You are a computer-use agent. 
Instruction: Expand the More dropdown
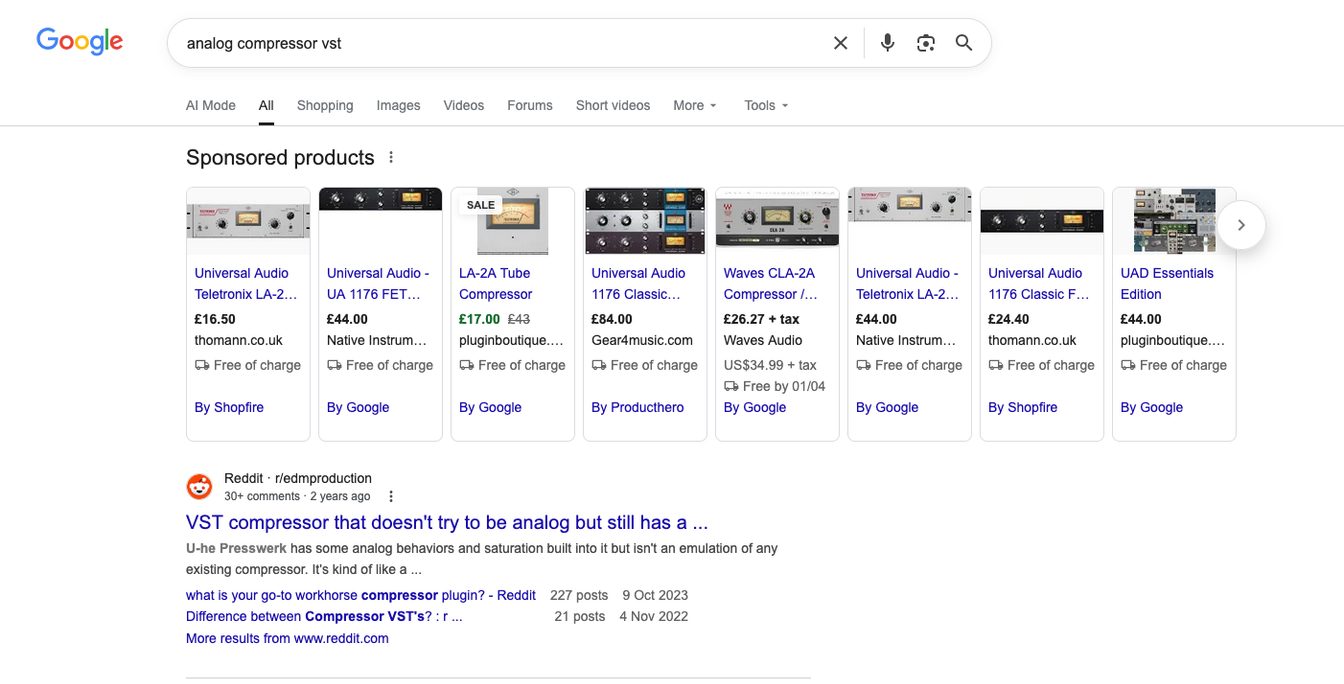(695, 105)
